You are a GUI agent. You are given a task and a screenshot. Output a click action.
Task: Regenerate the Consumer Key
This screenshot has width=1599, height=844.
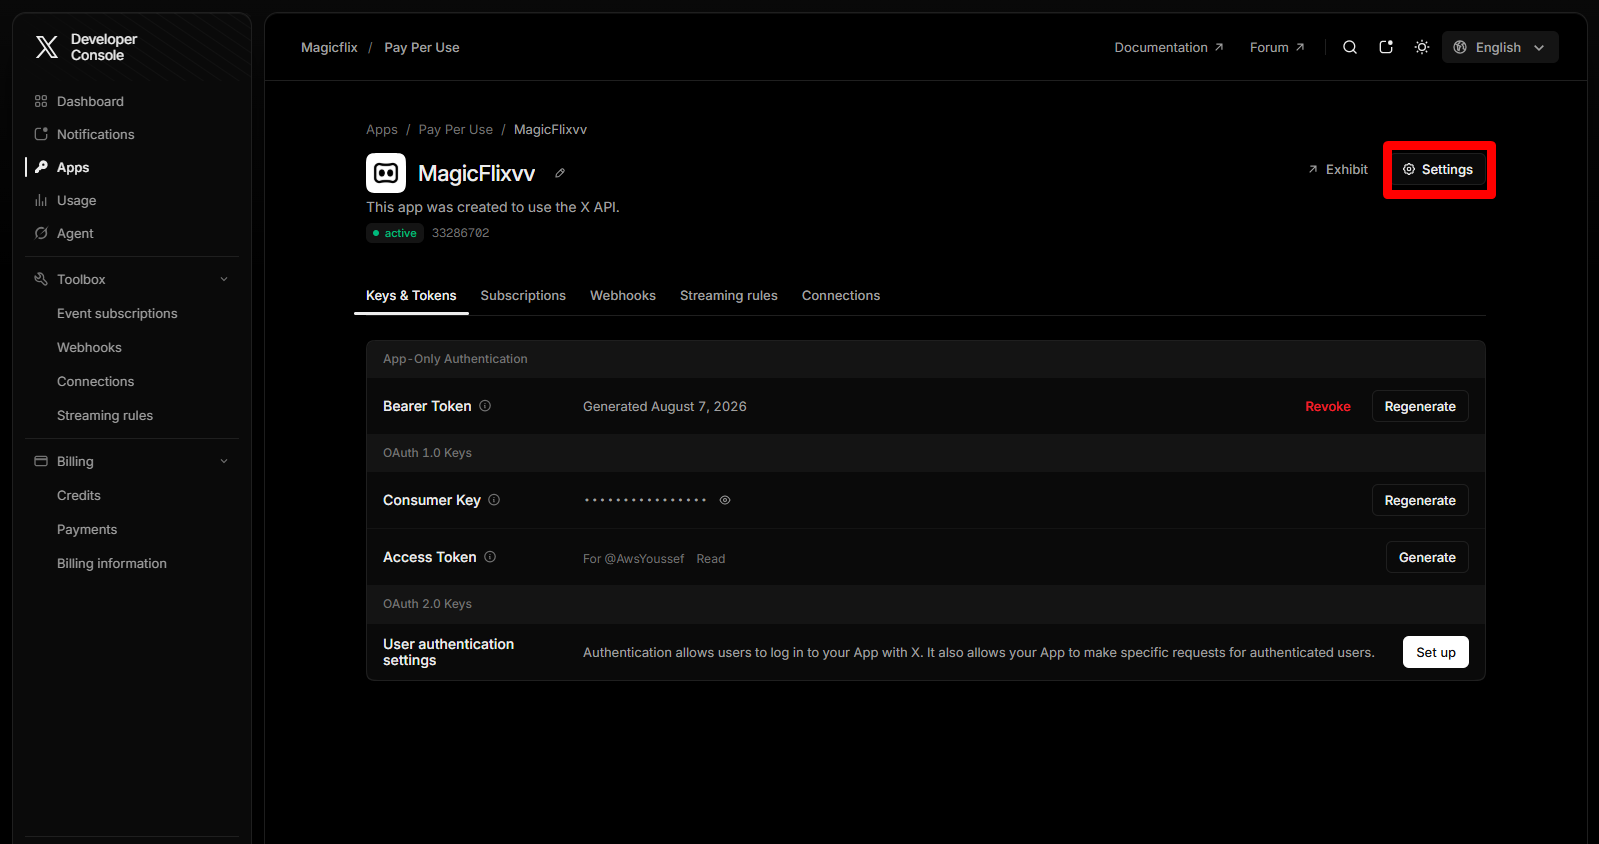pos(1420,500)
